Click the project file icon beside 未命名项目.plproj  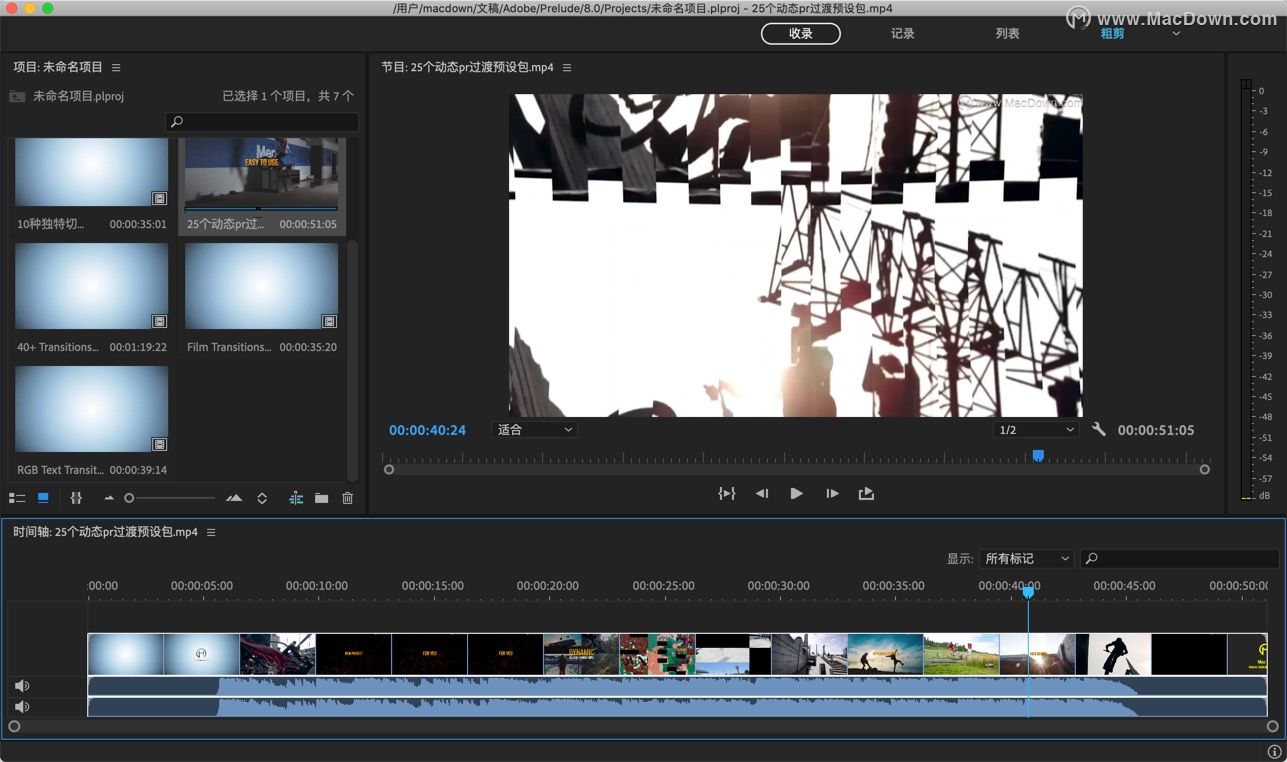tap(17, 96)
